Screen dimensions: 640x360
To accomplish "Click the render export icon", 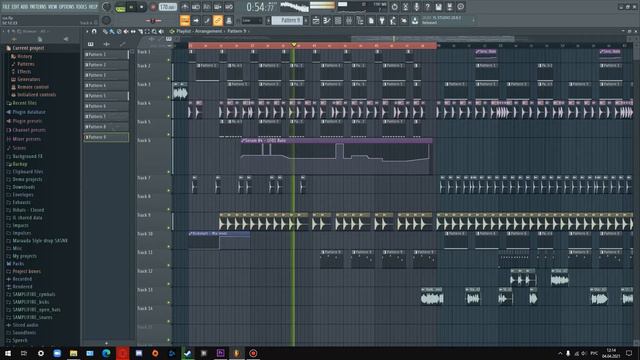I will pos(449,7).
